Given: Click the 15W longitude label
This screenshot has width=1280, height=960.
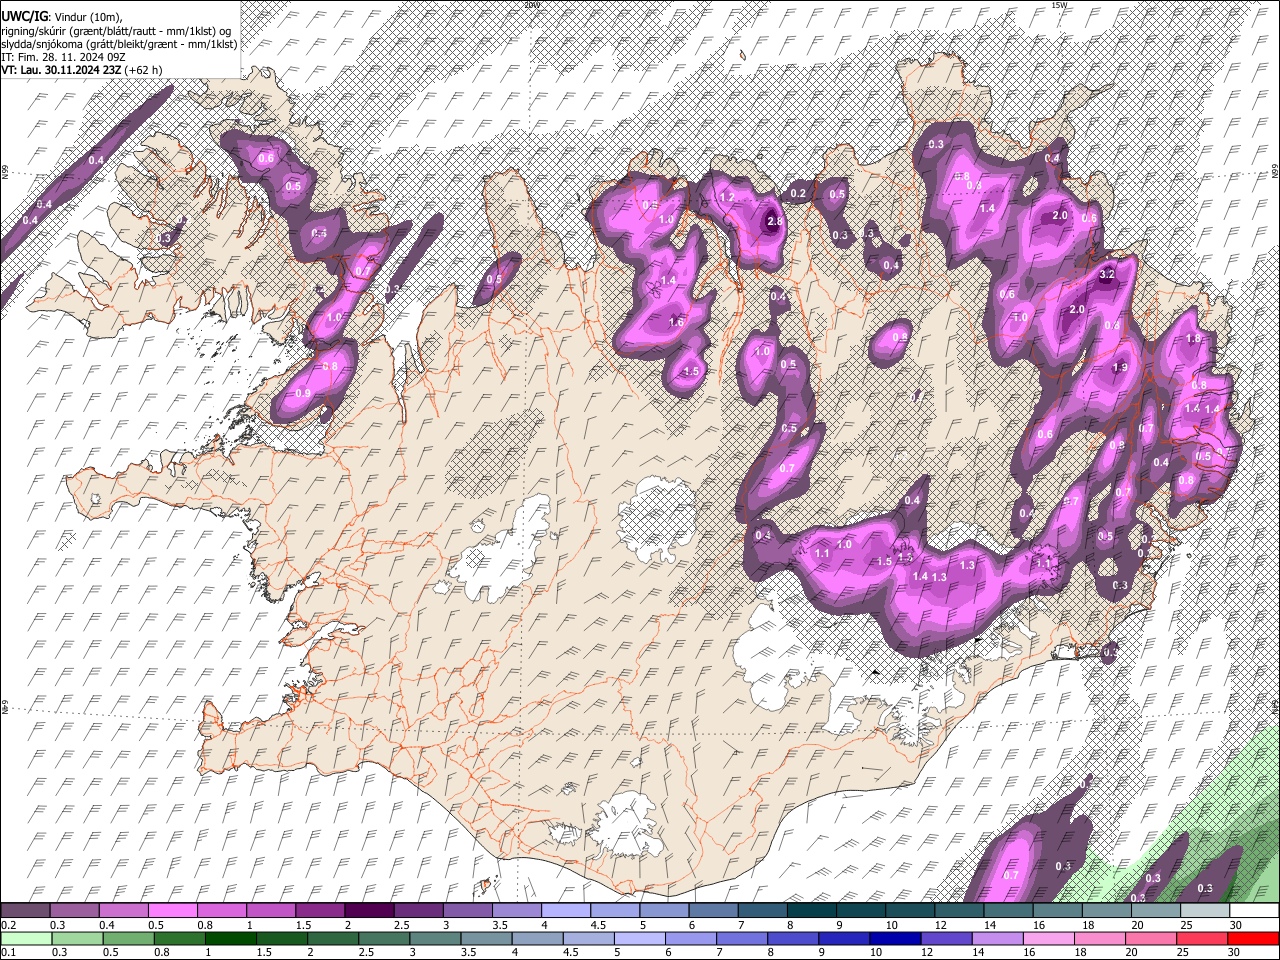Looking at the screenshot, I should pyautogui.click(x=1059, y=4).
